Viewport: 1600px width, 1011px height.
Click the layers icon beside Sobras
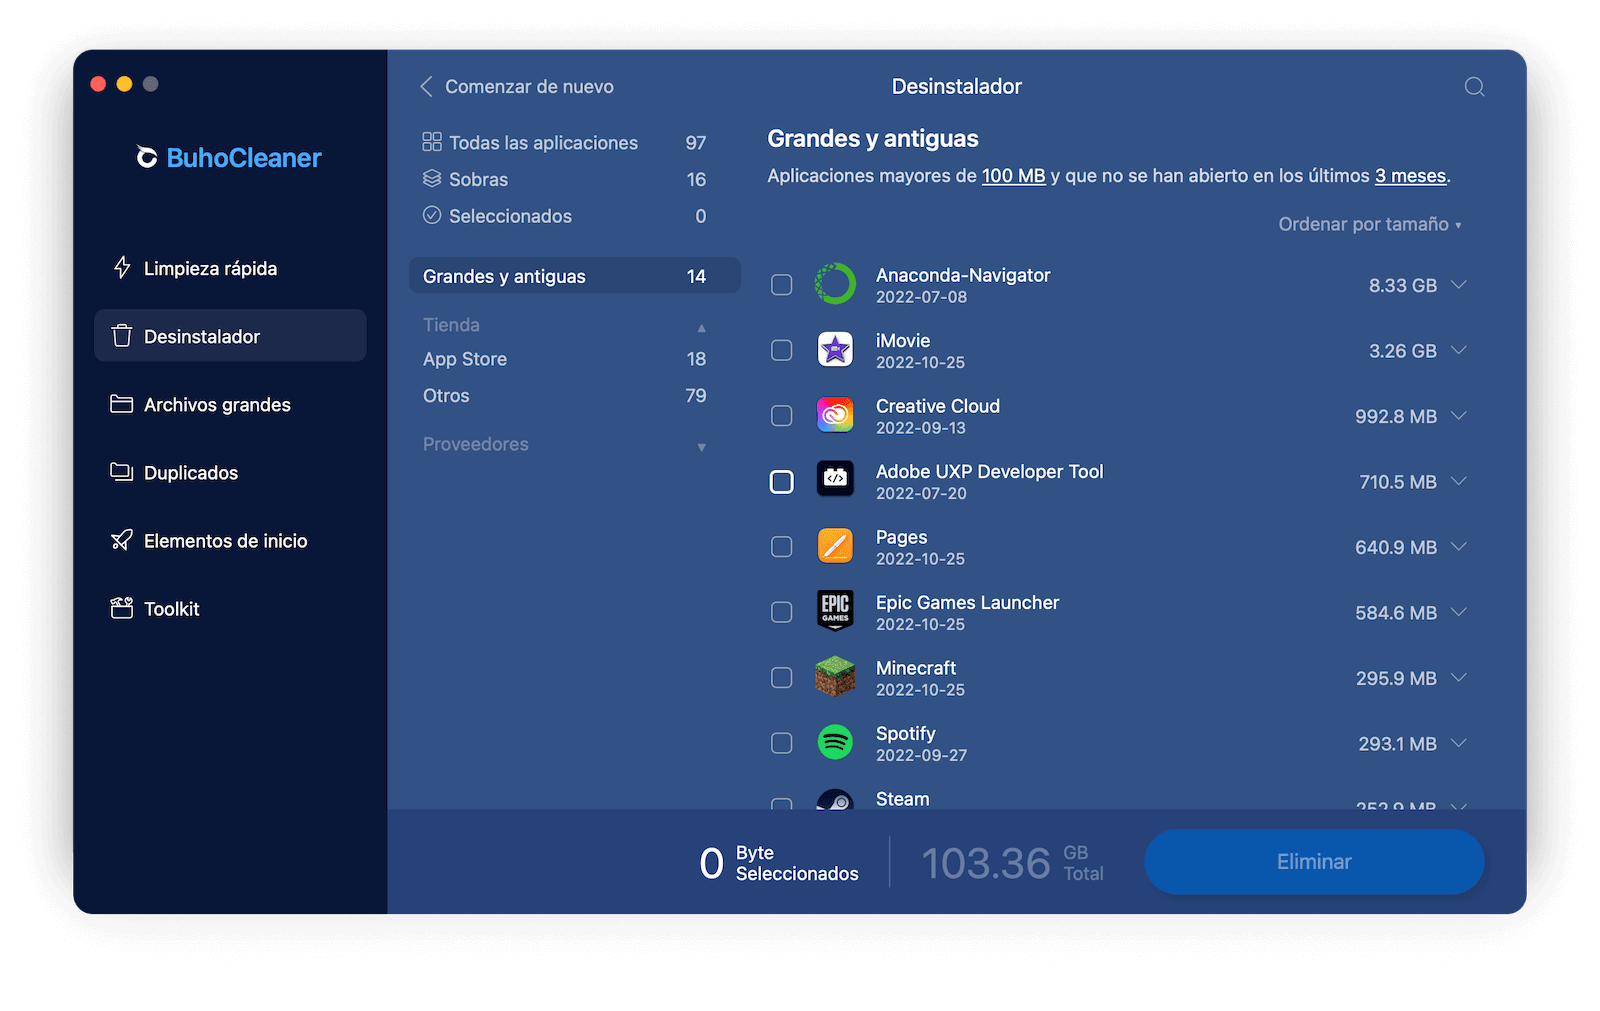click(432, 179)
